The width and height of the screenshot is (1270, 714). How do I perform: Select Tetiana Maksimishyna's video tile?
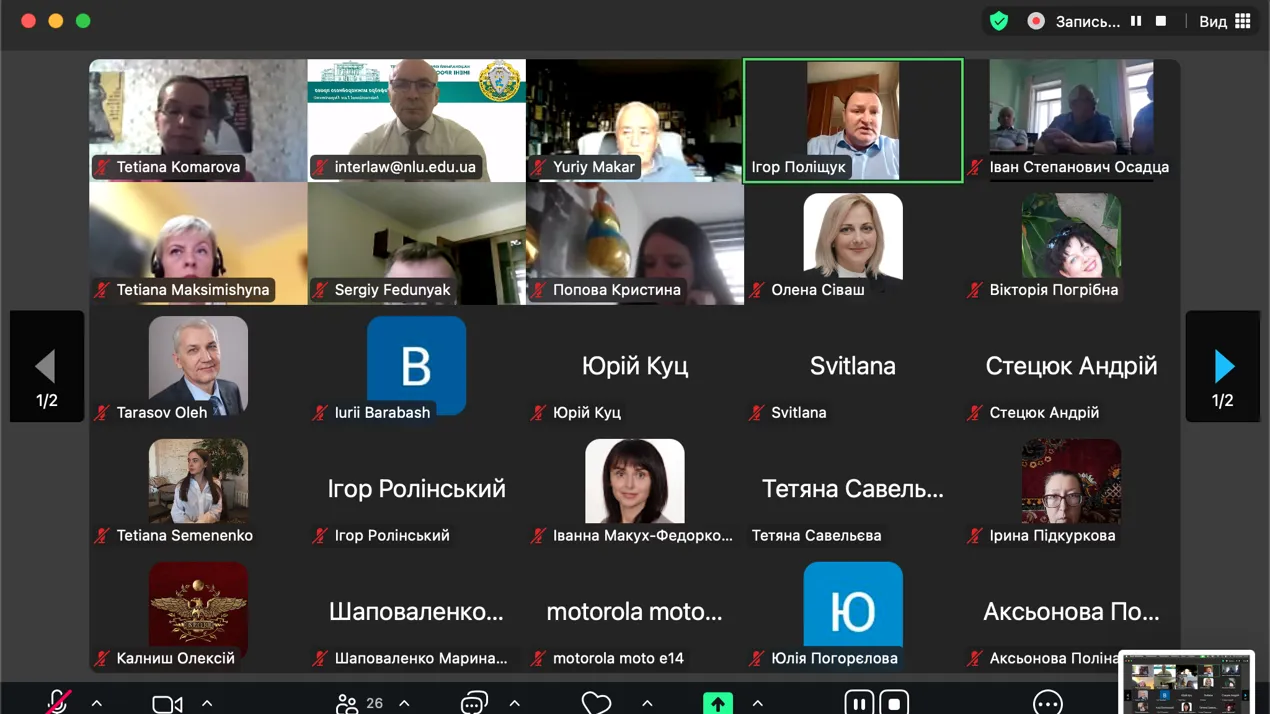198,244
